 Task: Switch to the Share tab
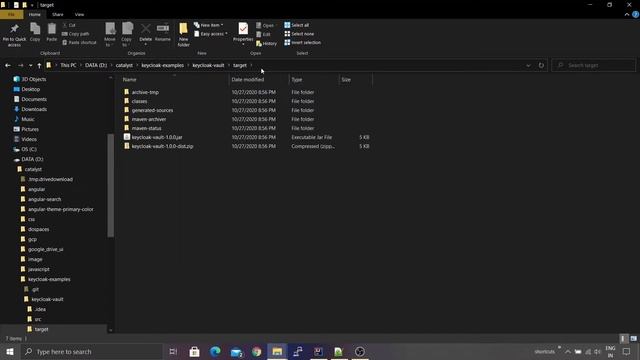(58, 14)
